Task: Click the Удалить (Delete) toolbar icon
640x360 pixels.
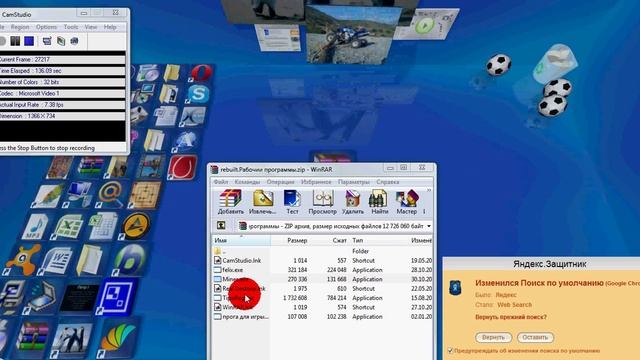Action: pyautogui.click(x=352, y=202)
